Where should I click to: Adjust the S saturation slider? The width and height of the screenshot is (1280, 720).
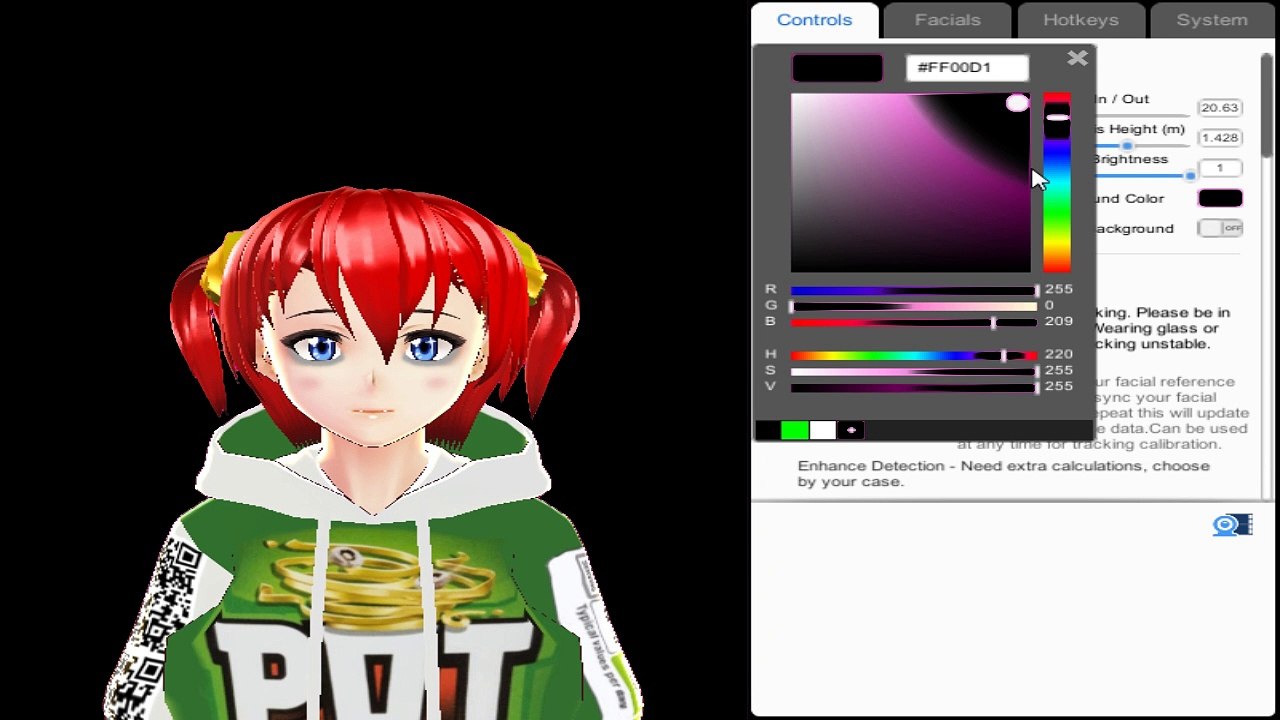(x=914, y=371)
